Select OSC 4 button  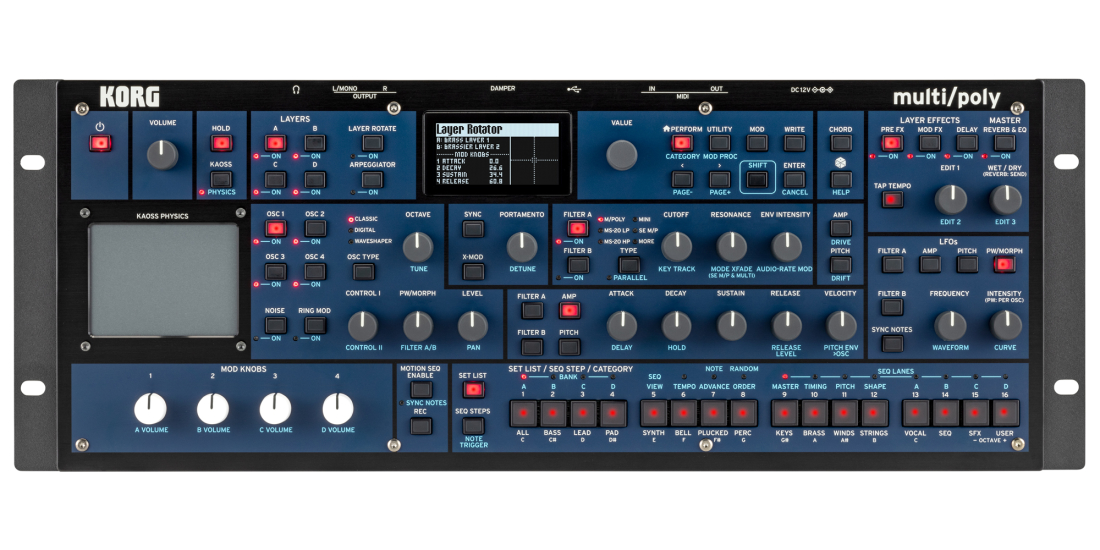point(315,271)
